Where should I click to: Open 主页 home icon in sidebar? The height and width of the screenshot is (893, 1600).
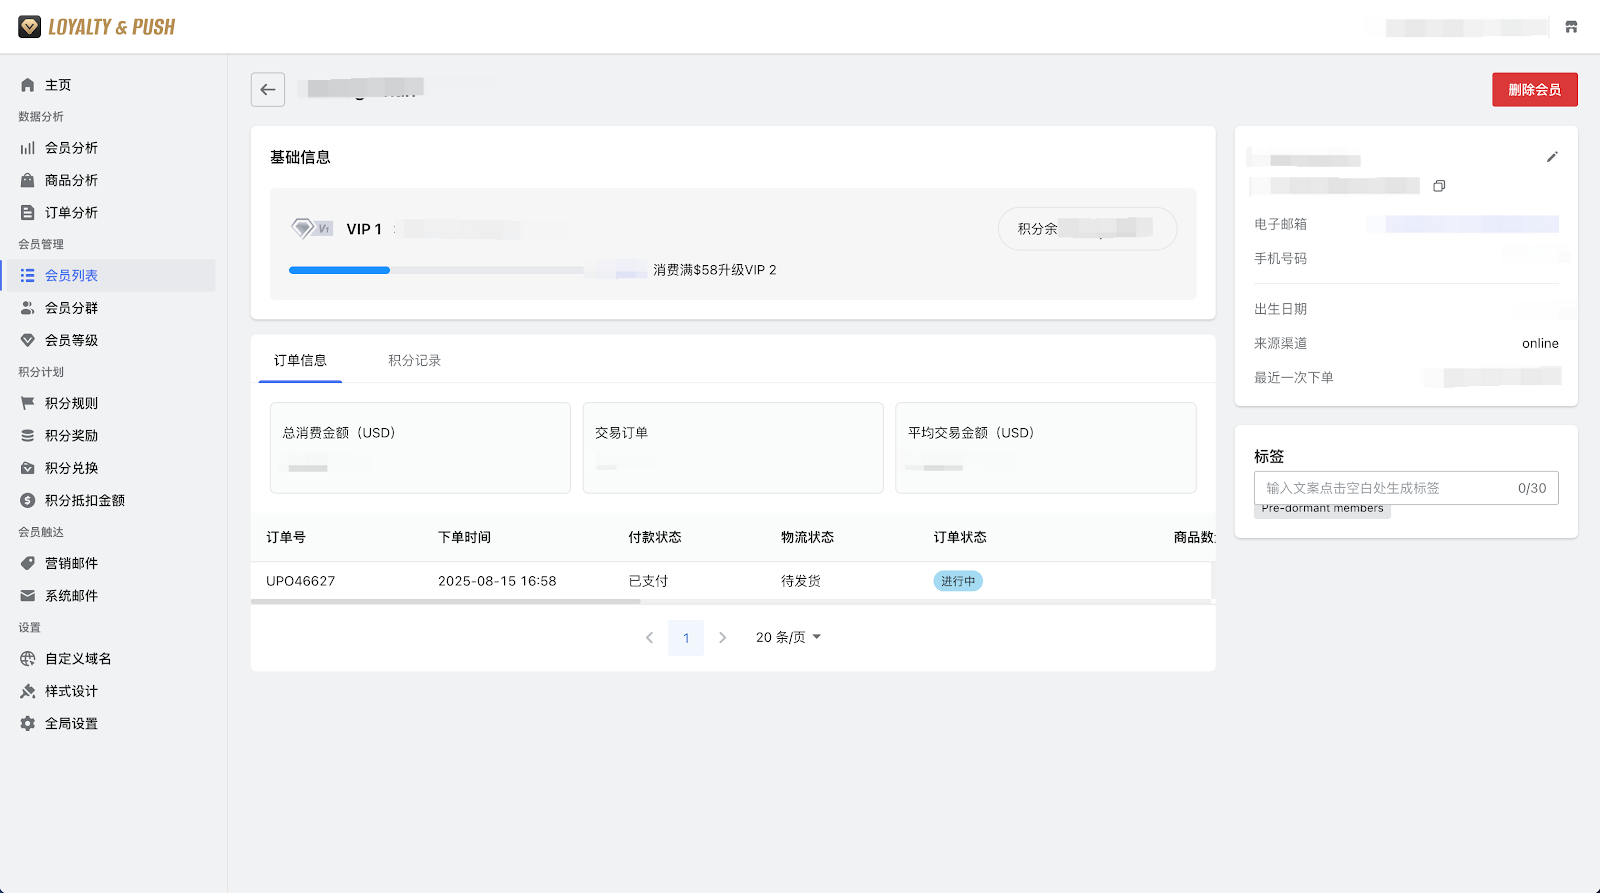28,85
